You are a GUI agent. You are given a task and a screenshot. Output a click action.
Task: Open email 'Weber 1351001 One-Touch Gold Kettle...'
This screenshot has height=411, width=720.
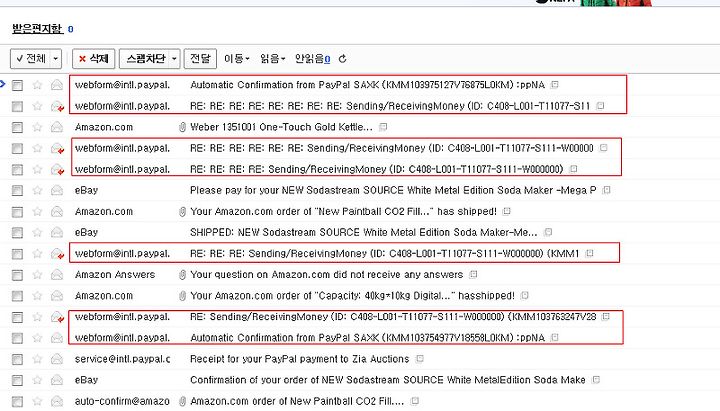[x=281, y=127]
